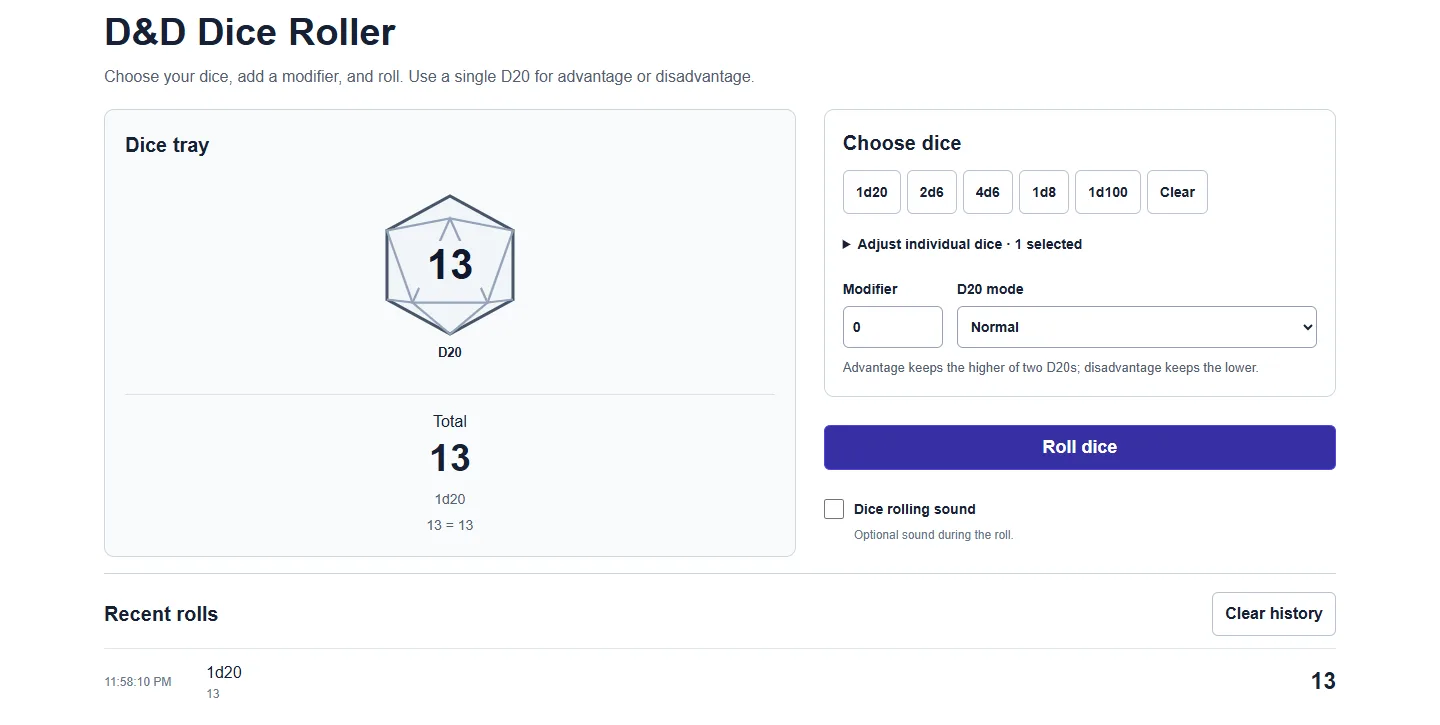
Task: Select the 1d8 preset button
Action: 1044,192
